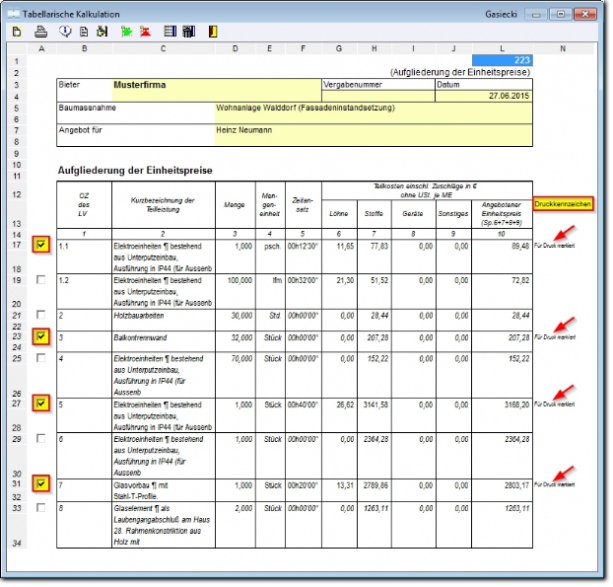613x587 pixels.
Task: Select column header L
Action: click(x=502, y=49)
